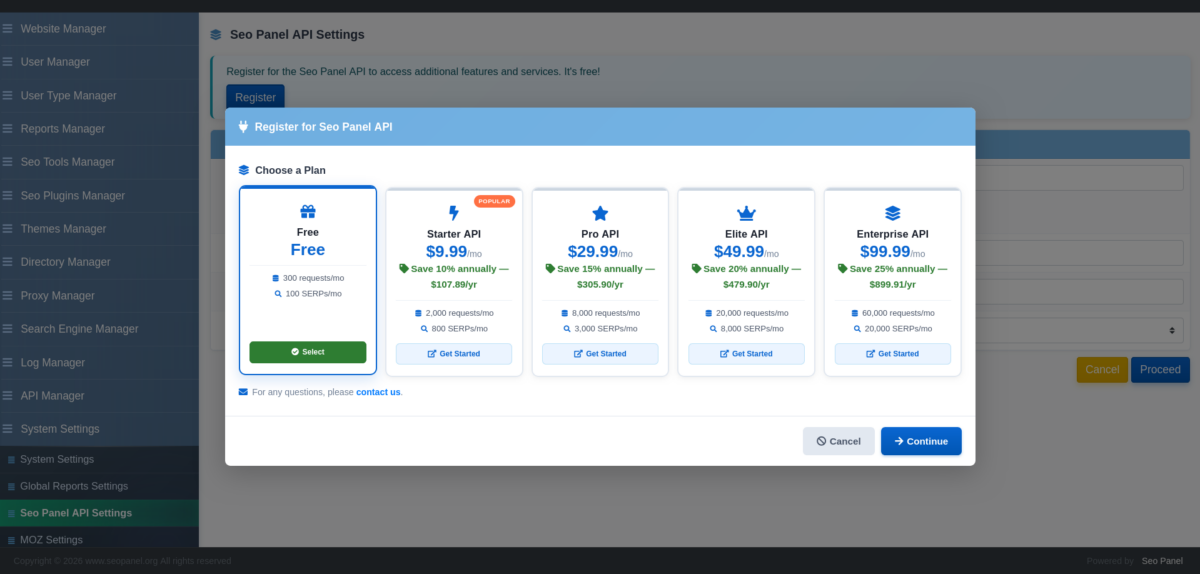Select Seo Panel API Settings sub-item
The height and width of the screenshot is (574, 1200).
tap(99, 513)
